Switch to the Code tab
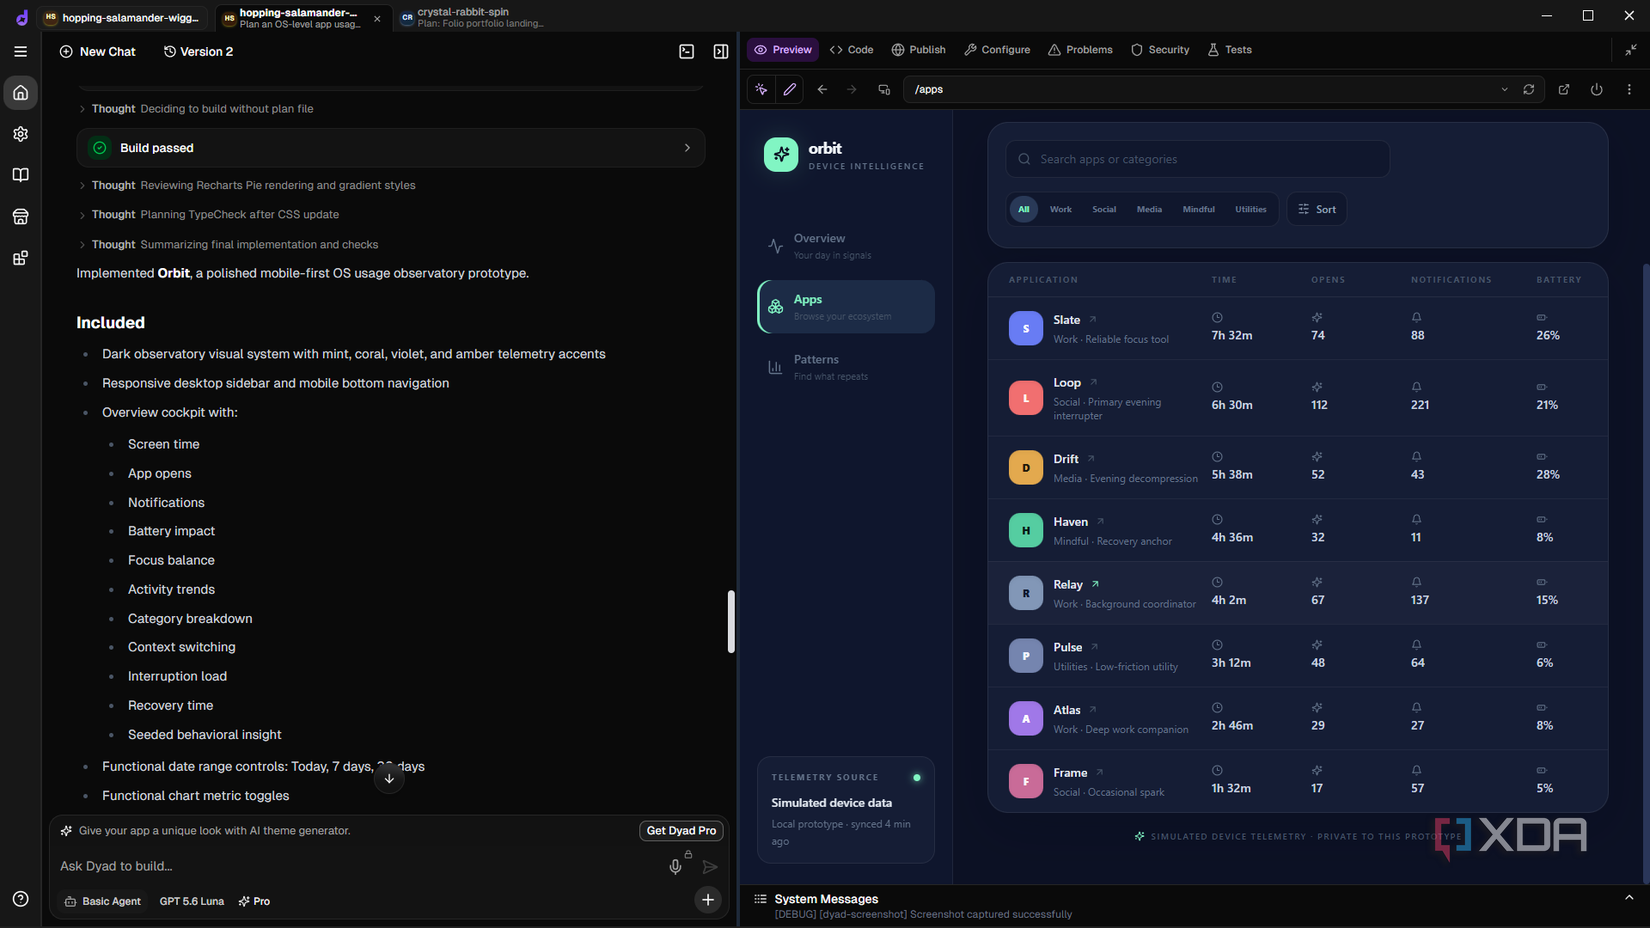The image size is (1650, 928). [852, 50]
